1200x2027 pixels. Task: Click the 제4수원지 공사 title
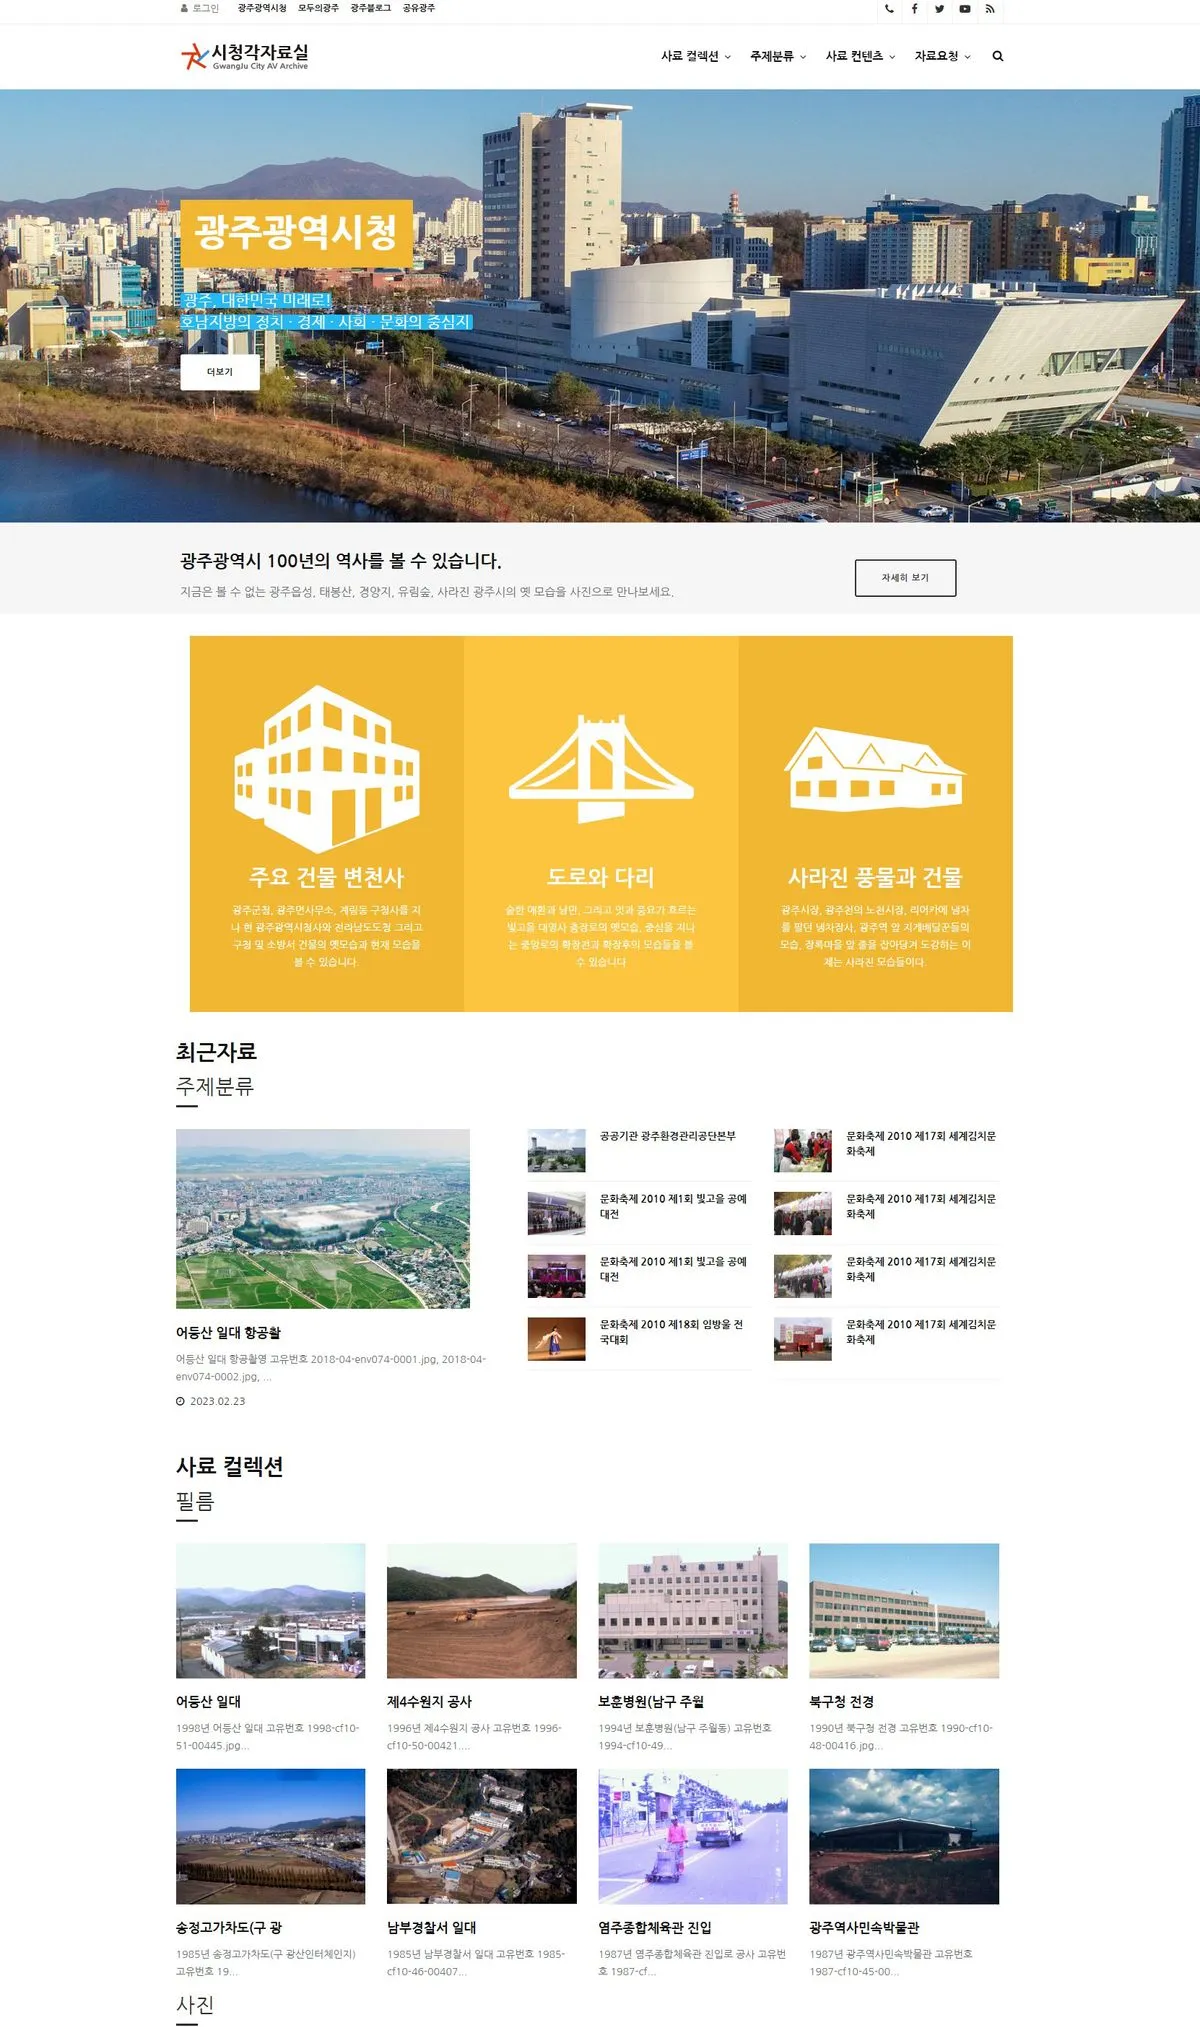430,1702
